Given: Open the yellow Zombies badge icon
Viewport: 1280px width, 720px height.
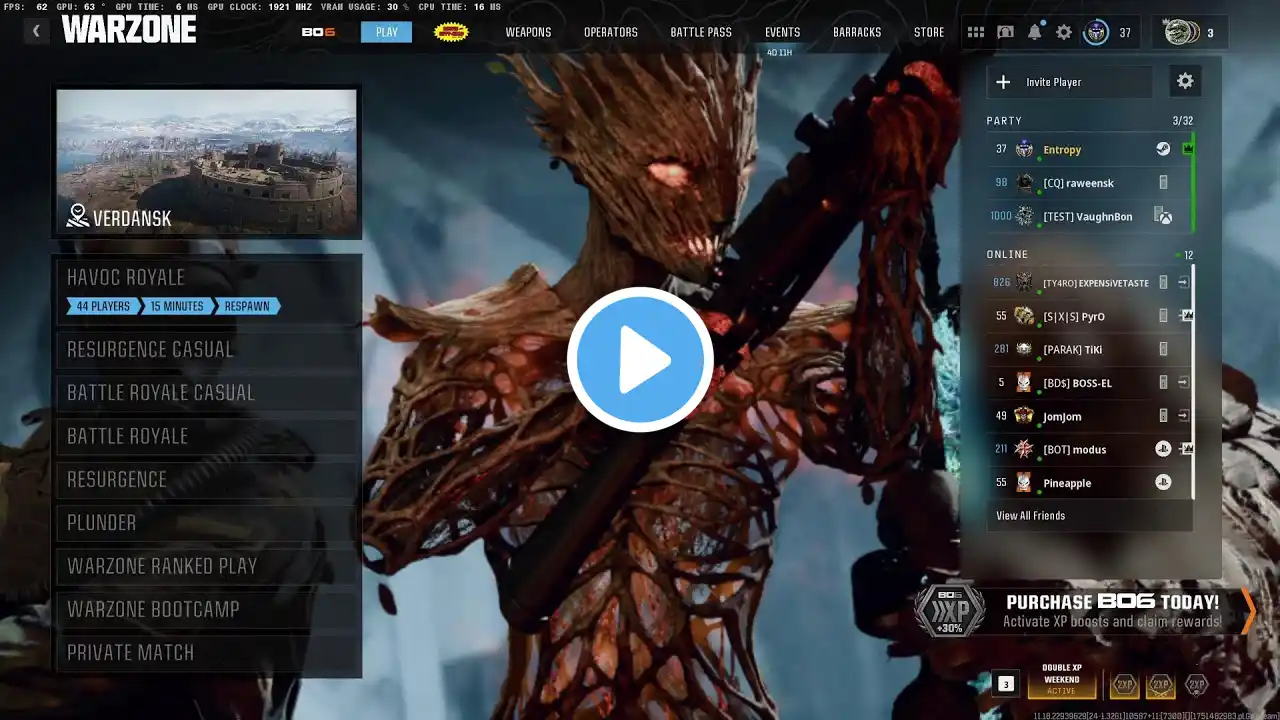Looking at the screenshot, I should (x=451, y=32).
